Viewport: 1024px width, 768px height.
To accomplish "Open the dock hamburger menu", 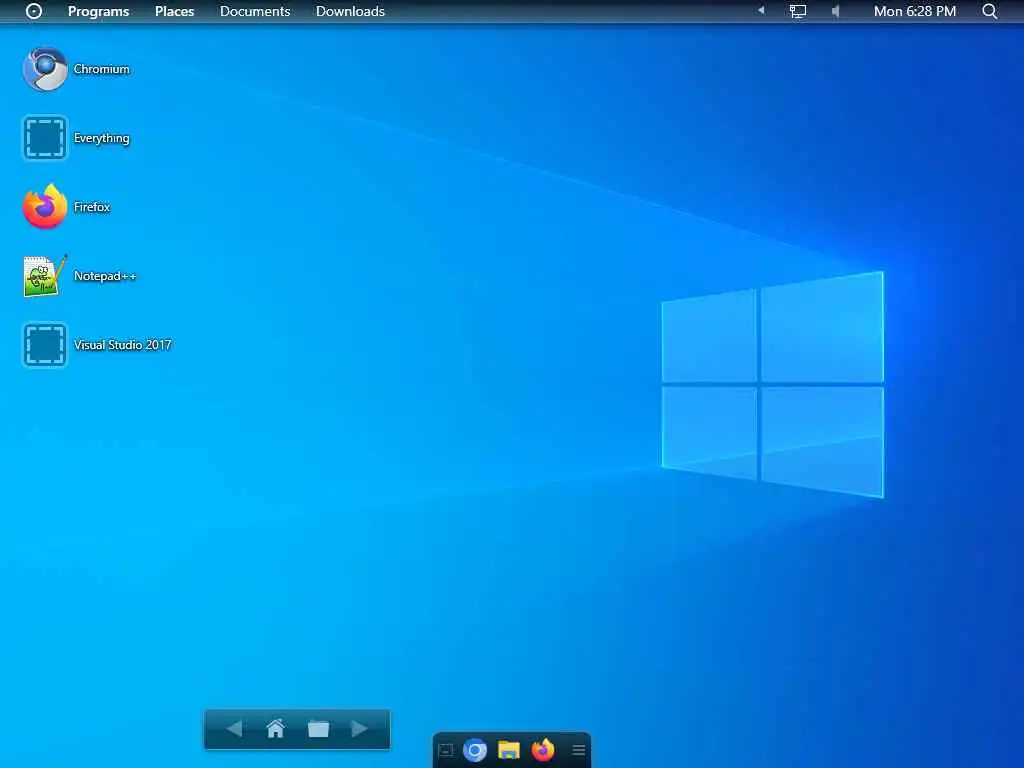I will click(579, 750).
